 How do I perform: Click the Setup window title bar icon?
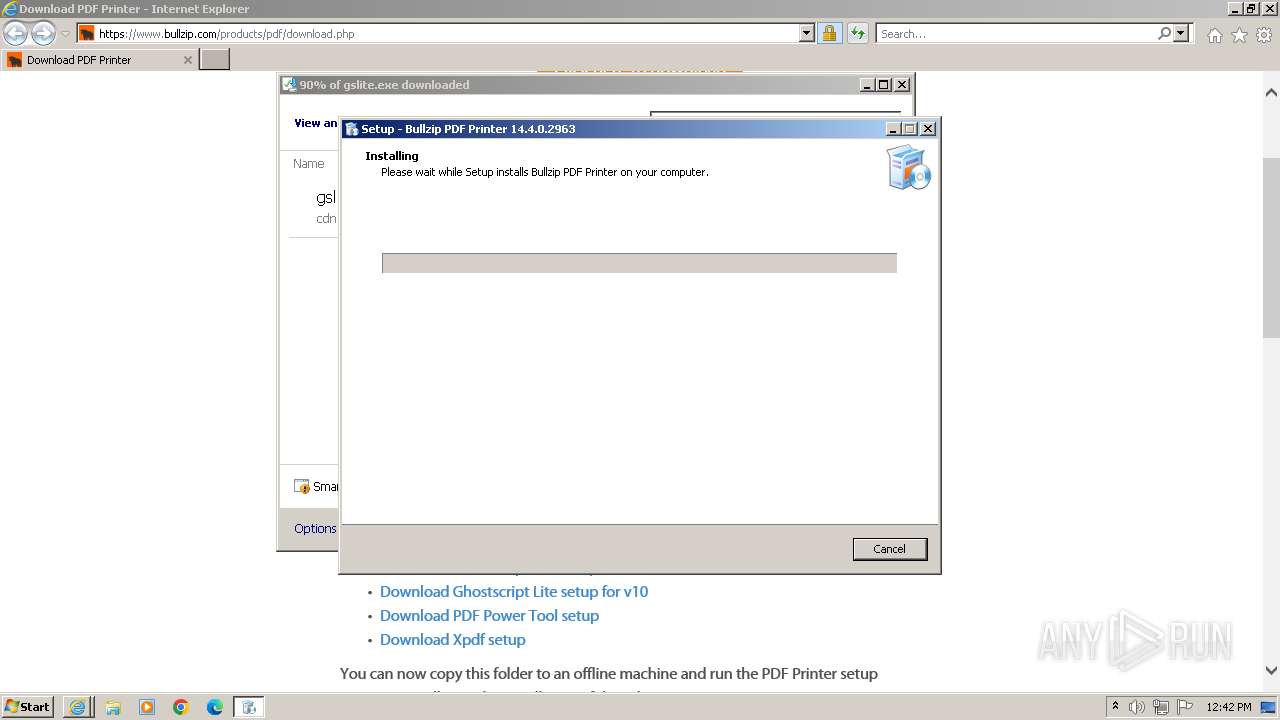click(x=352, y=129)
